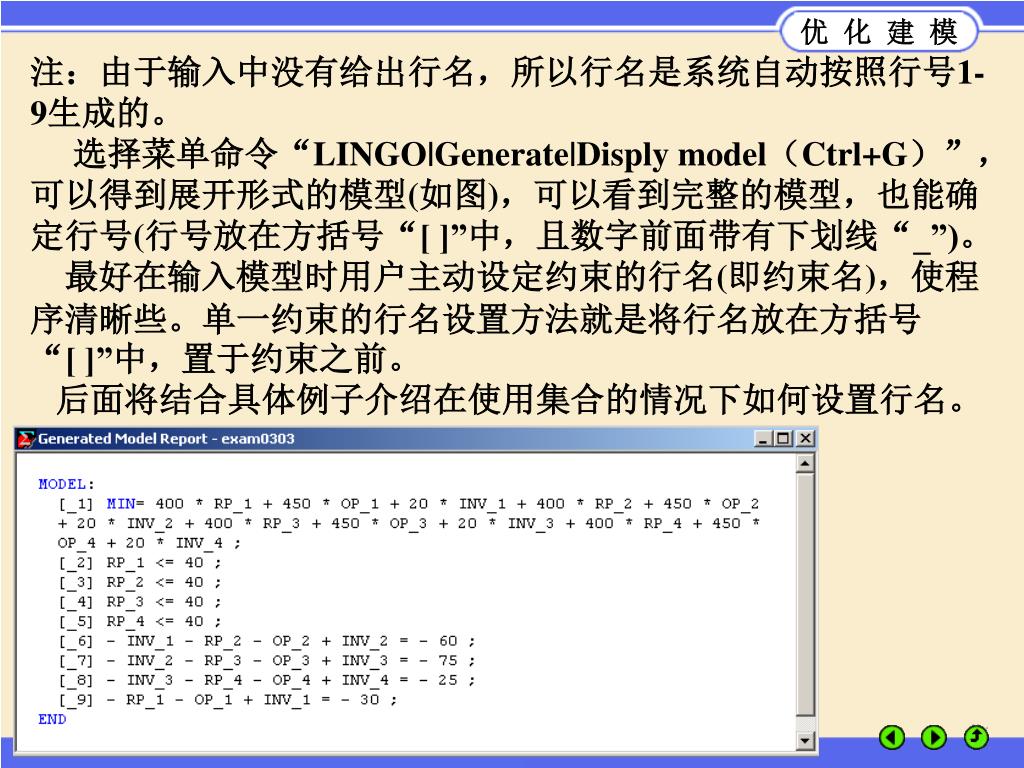Click the title bar text 'Generated Model Report - exam0303'

[166, 439]
